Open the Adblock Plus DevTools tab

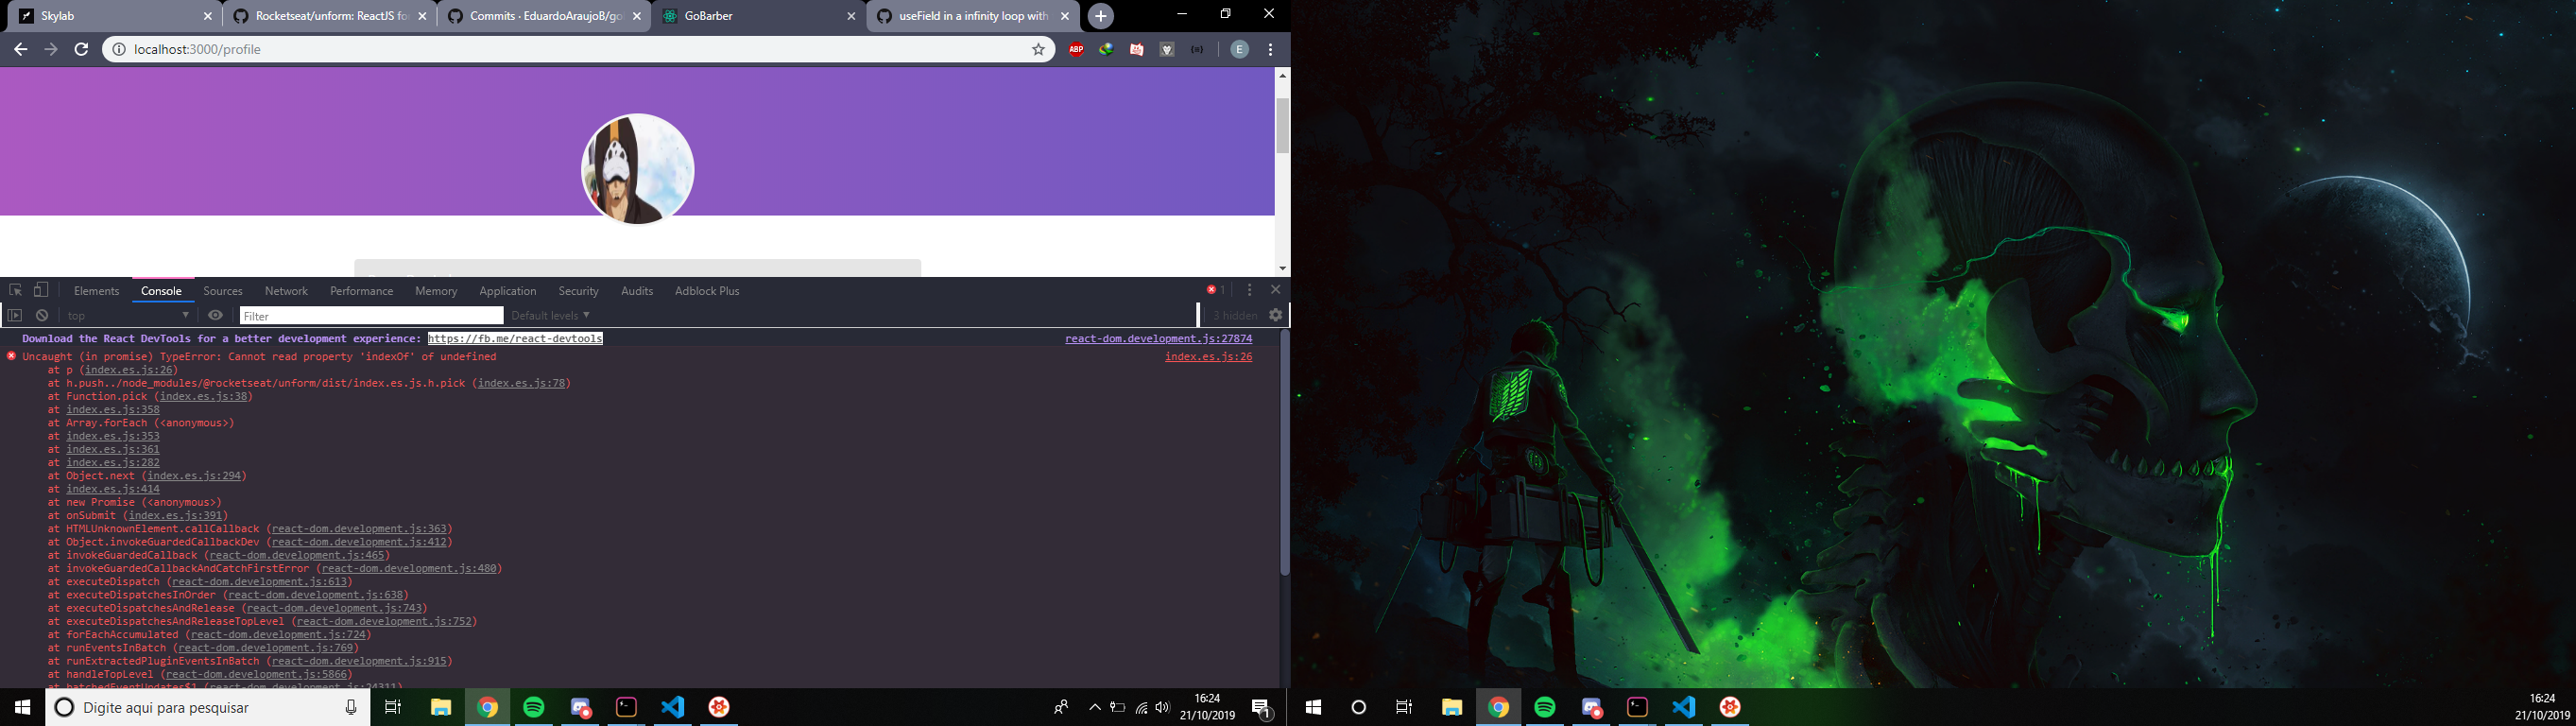tap(707, 291)
